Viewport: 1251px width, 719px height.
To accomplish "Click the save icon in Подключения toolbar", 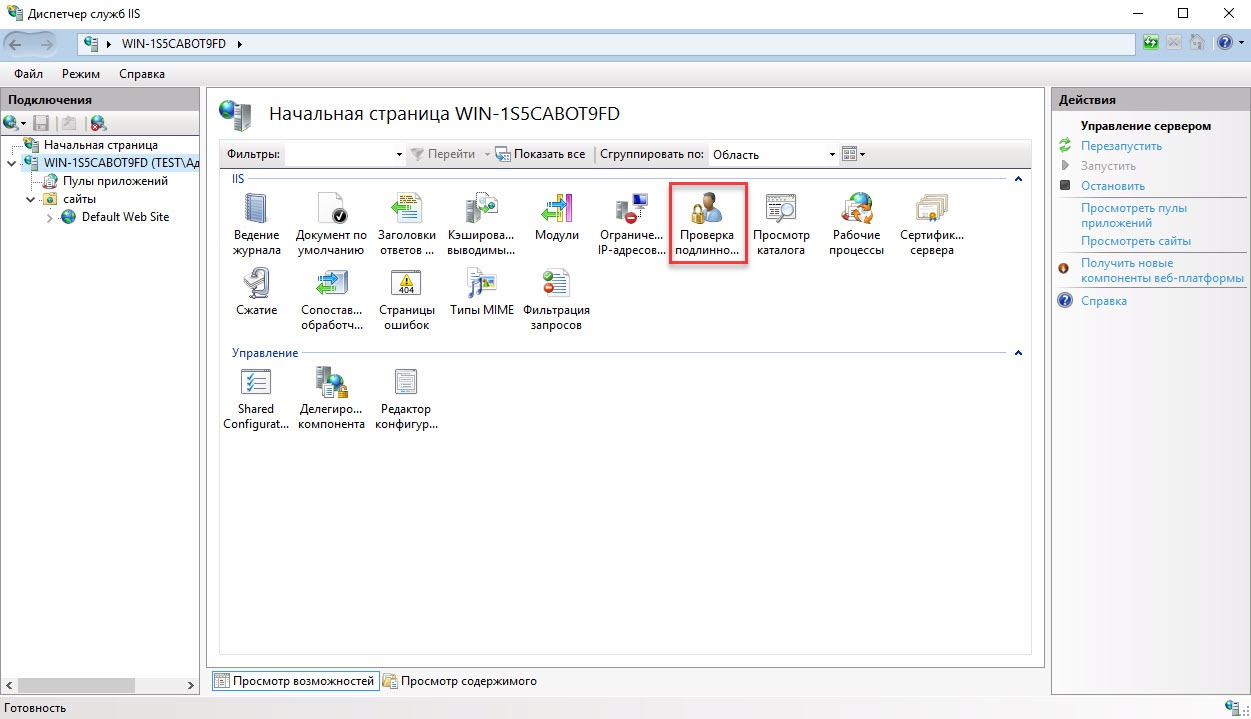I will pos(41,123).
